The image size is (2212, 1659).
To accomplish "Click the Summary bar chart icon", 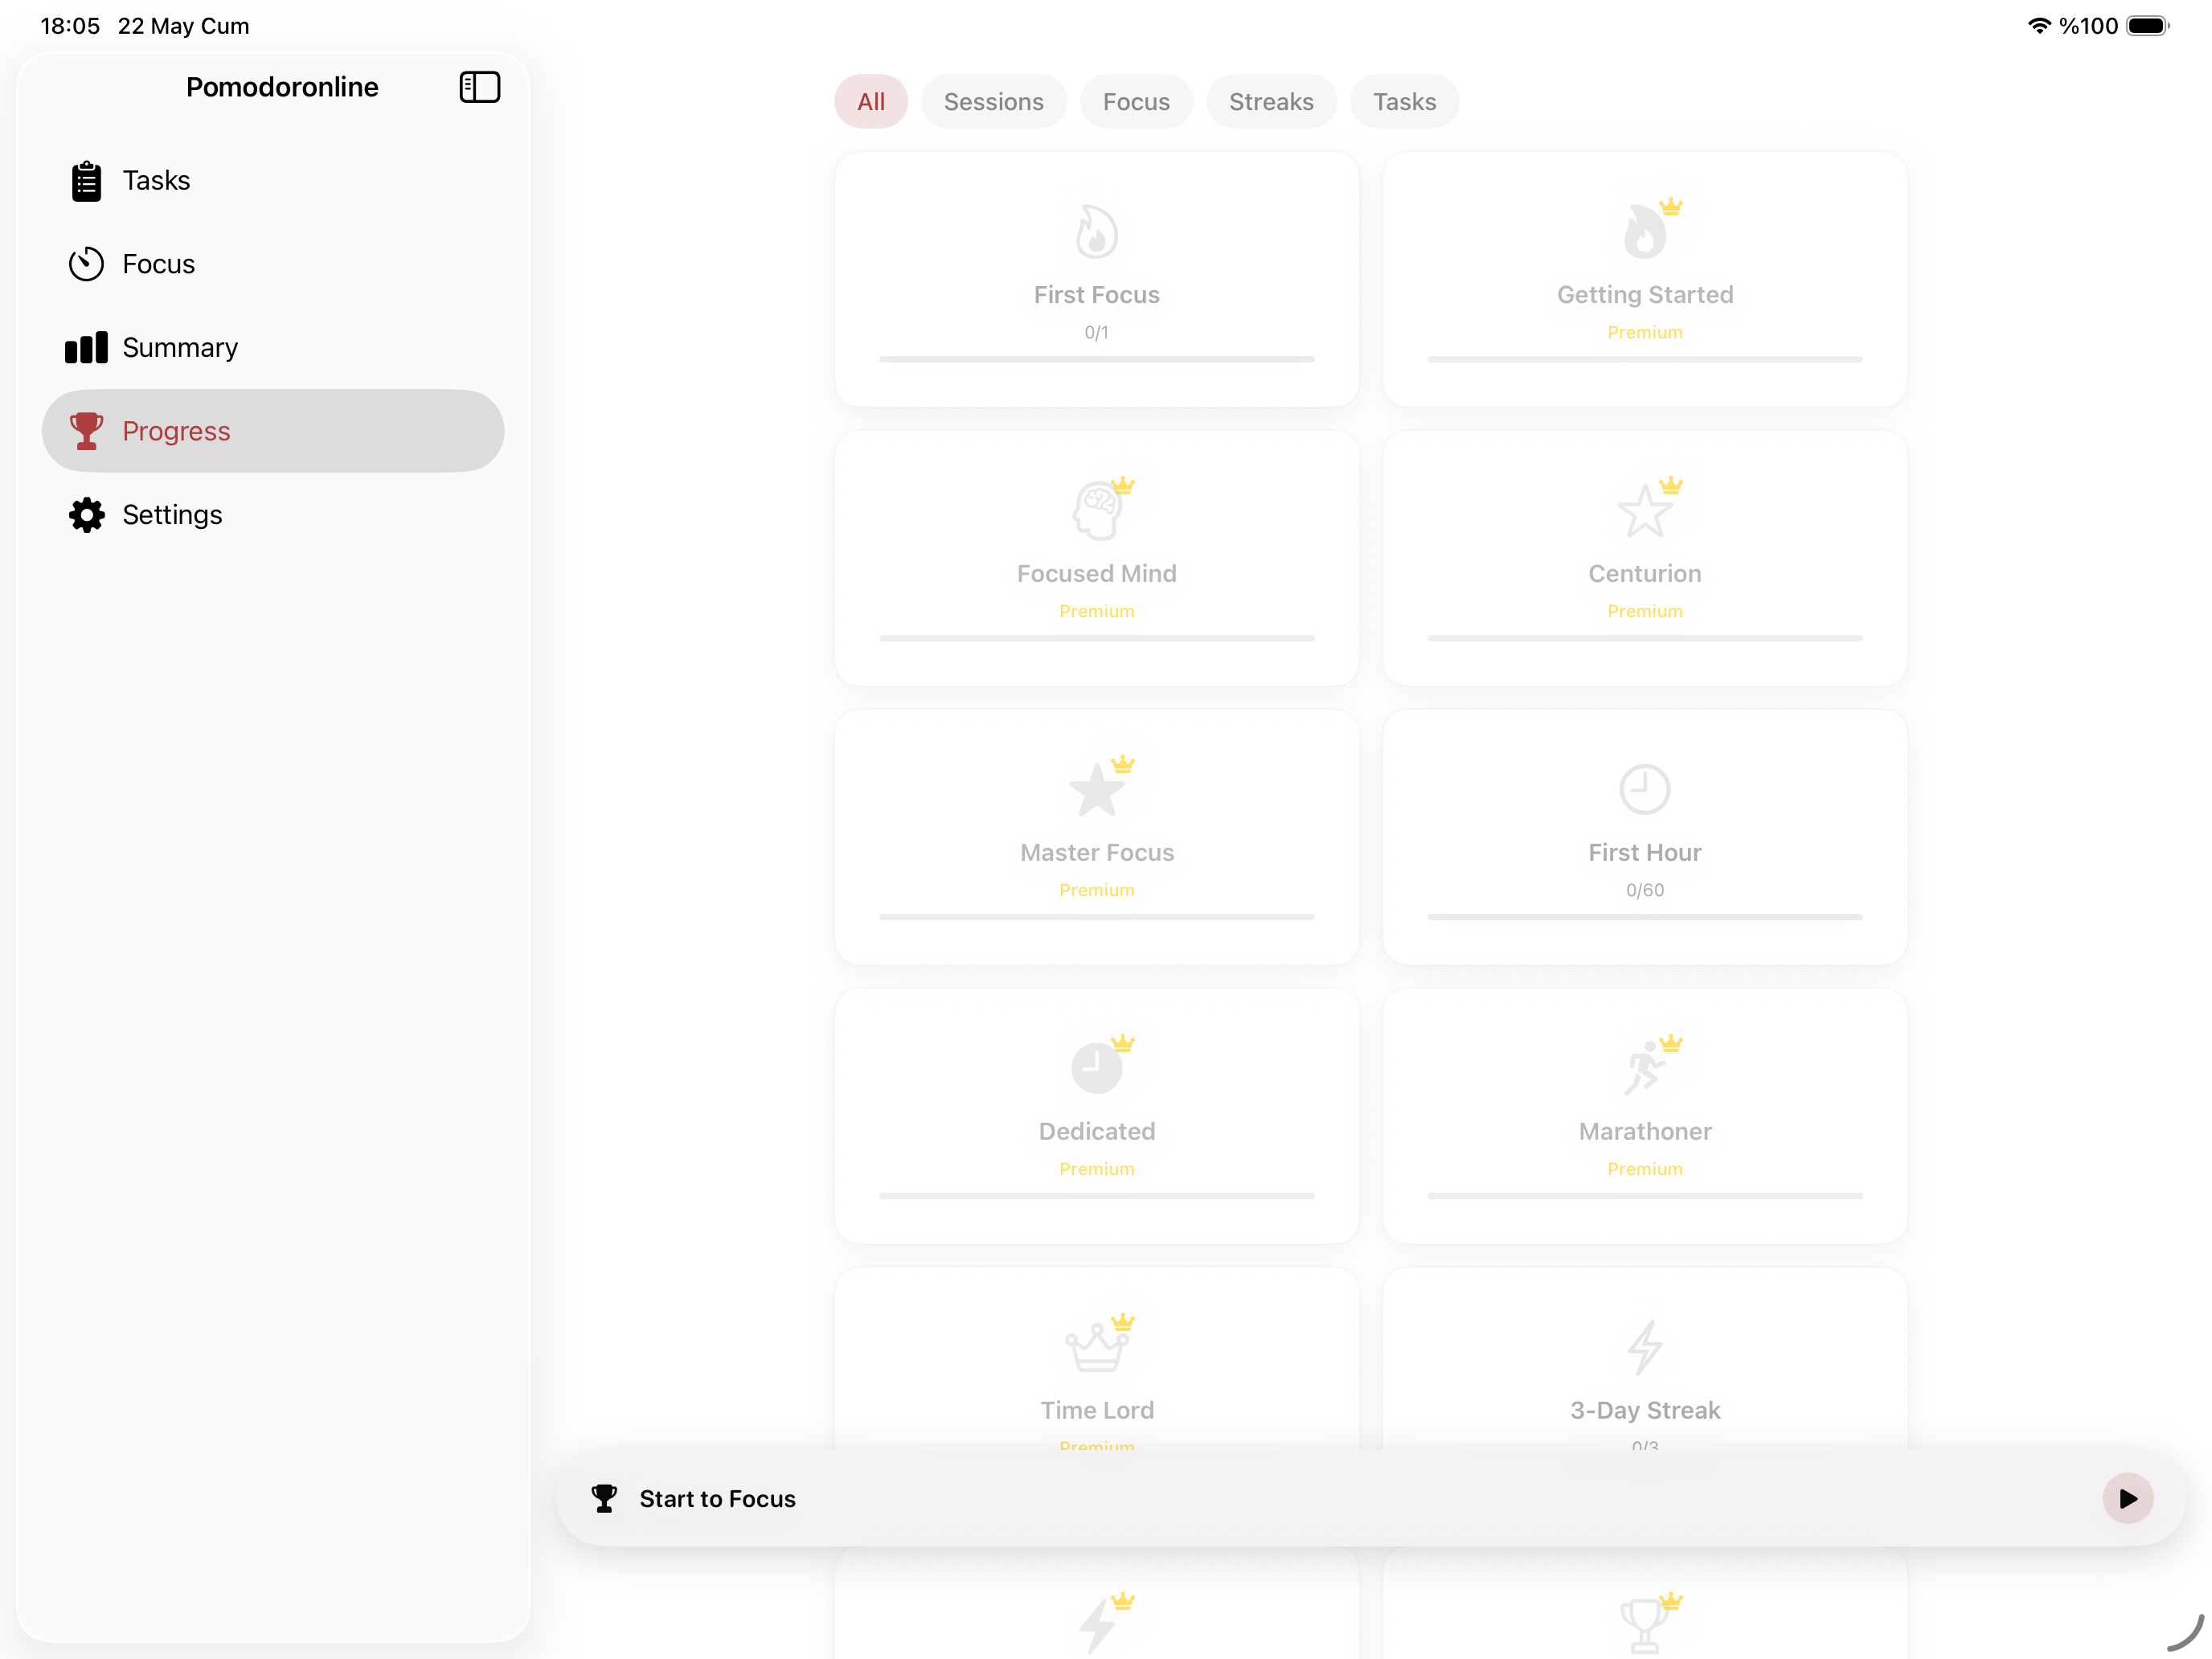I will [x=86, y=347].
